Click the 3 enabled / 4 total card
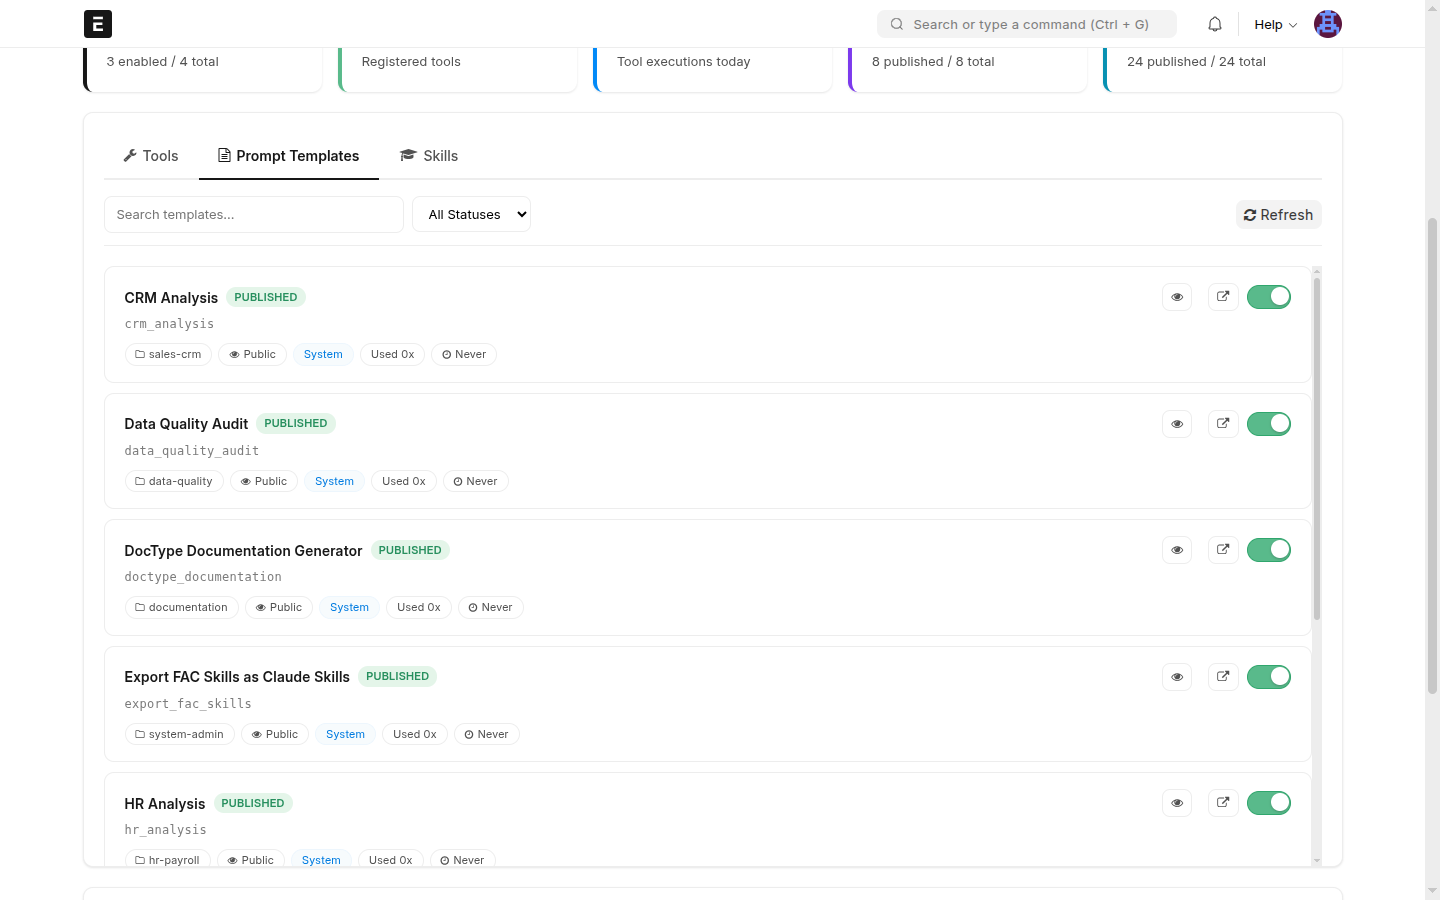 203,68
